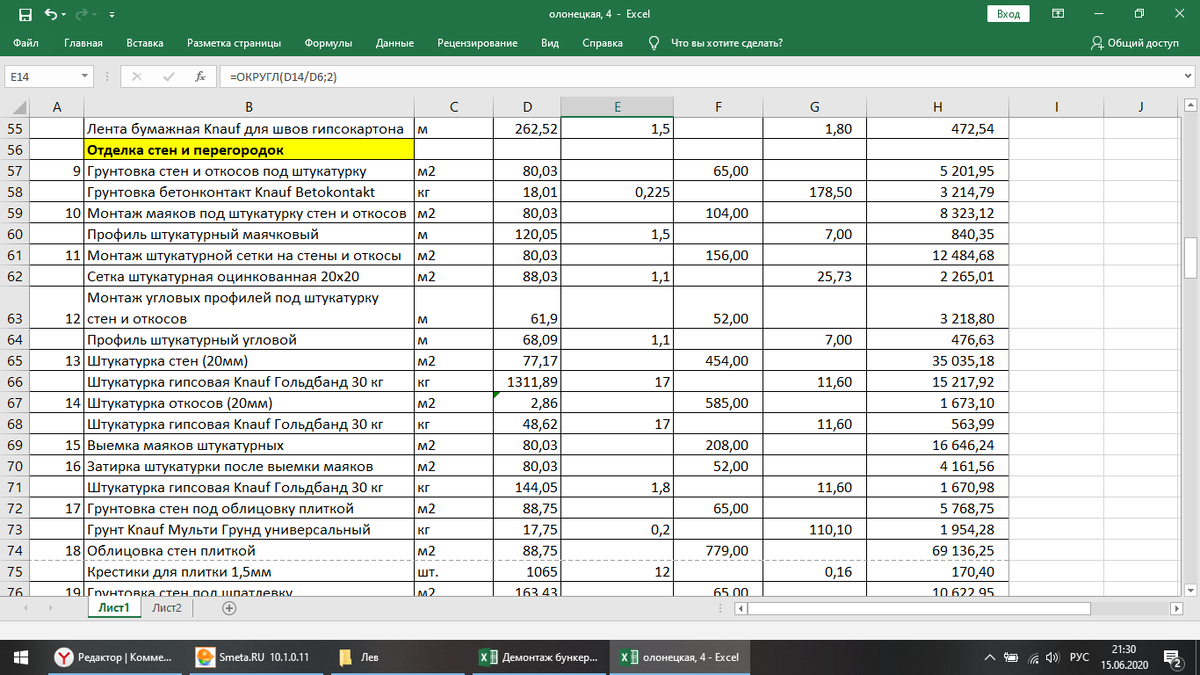The height and width of the screenshot is (675, 1200).
Task: Click sheet navigation previous arrow
Action: pyautogui.click(x=27, y=607)
